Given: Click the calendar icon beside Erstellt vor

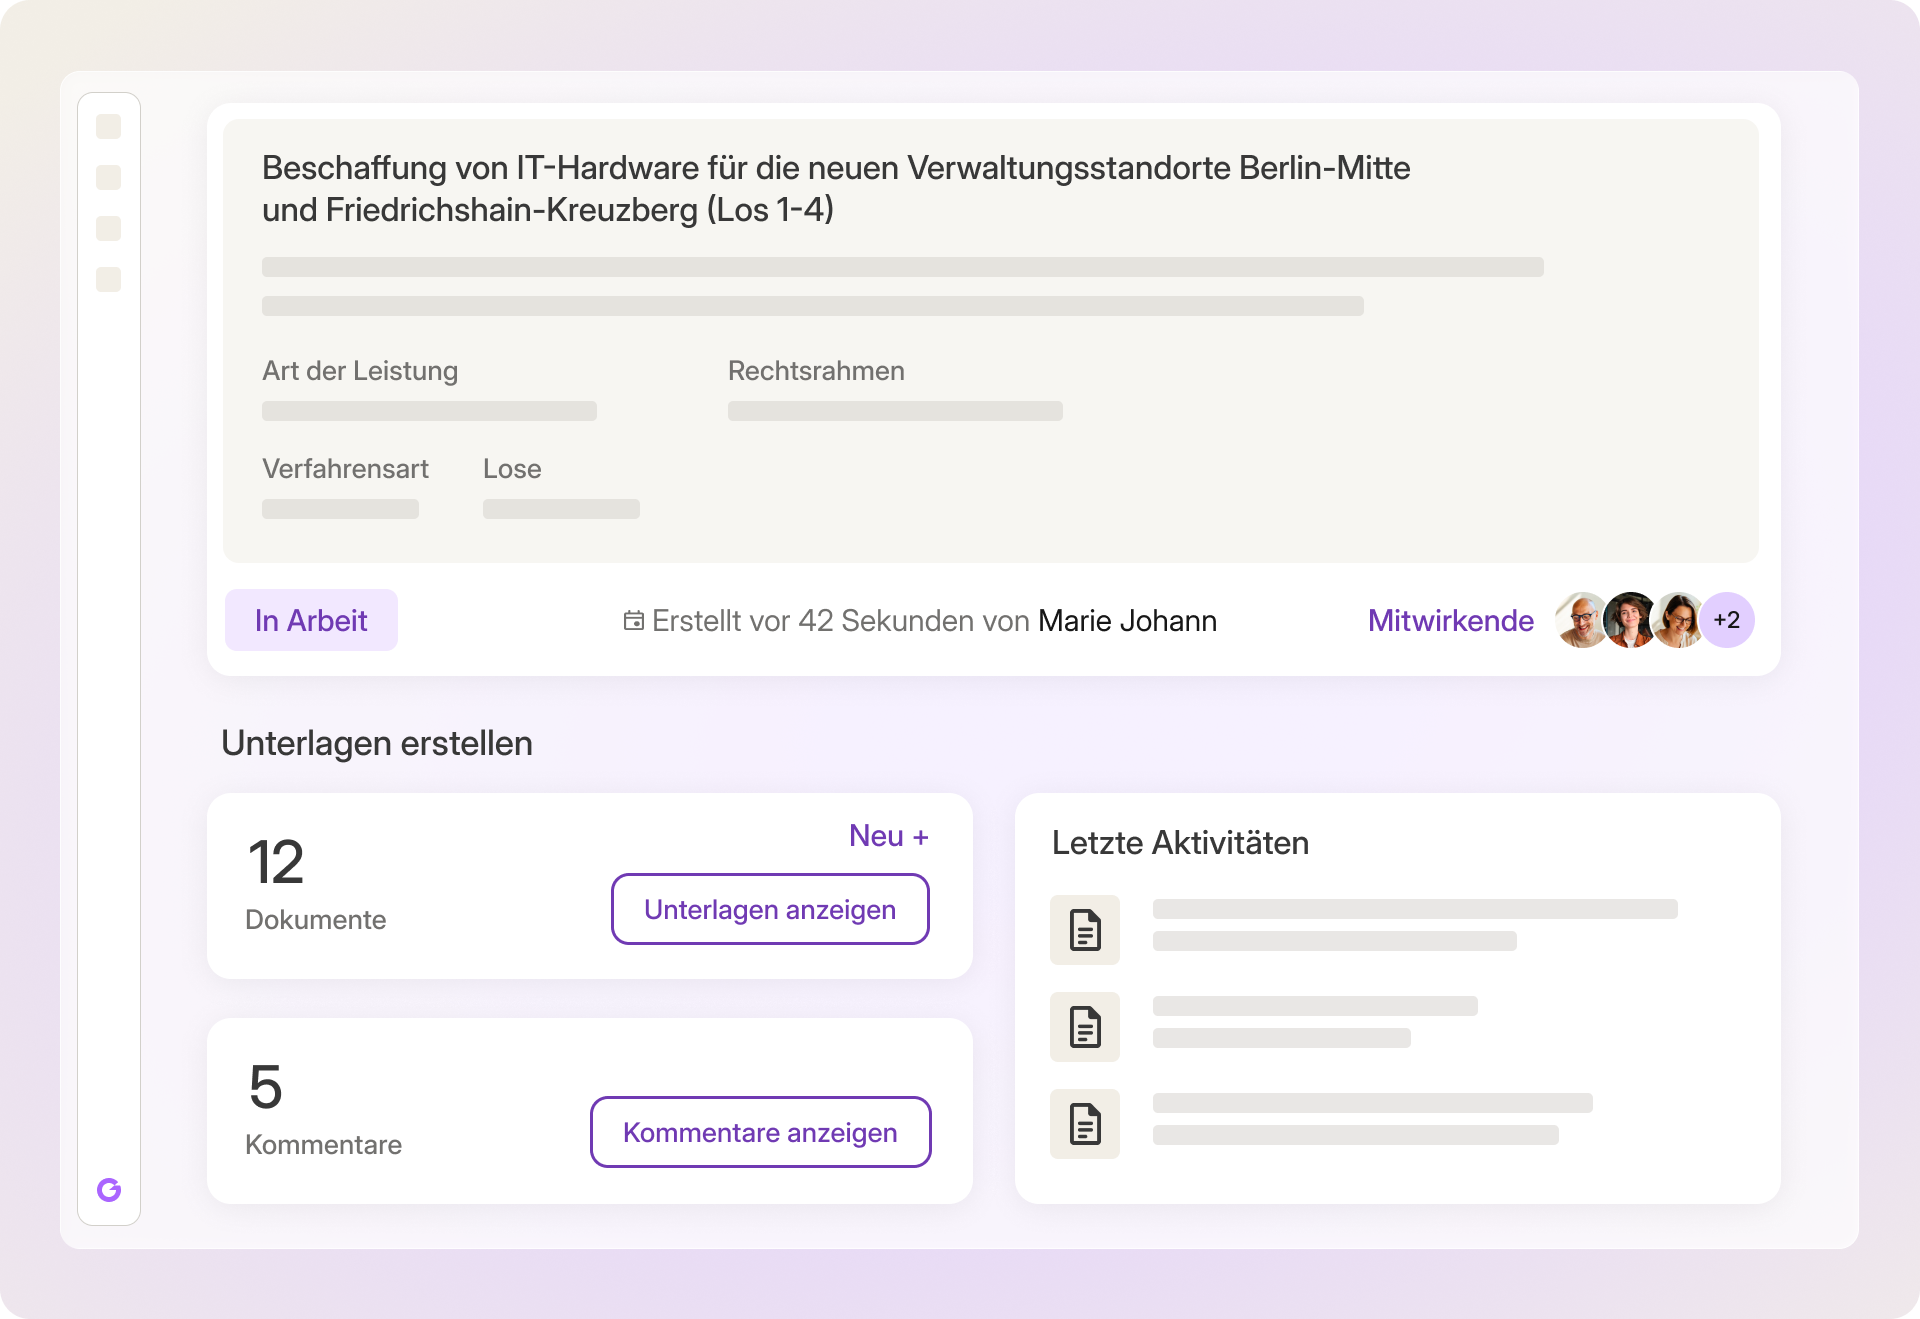Looking at the screenshot, I should pos(633,621).
